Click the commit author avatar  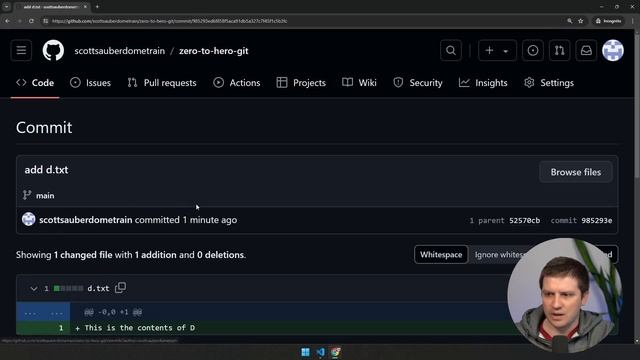pos(29,220)
